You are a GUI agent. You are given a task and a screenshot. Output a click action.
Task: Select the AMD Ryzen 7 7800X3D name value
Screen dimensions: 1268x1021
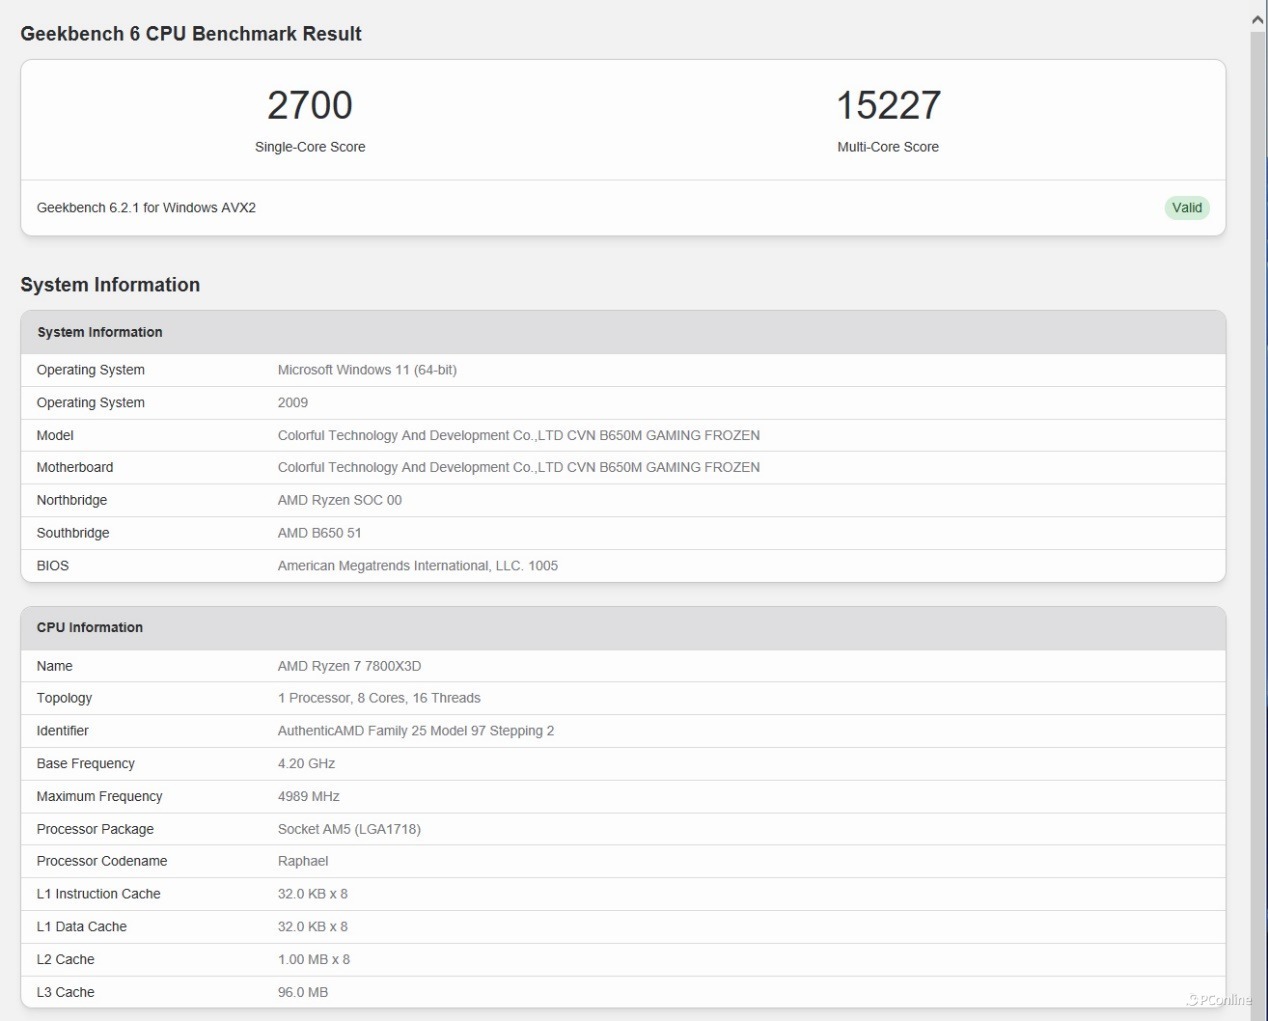[349, 666]
